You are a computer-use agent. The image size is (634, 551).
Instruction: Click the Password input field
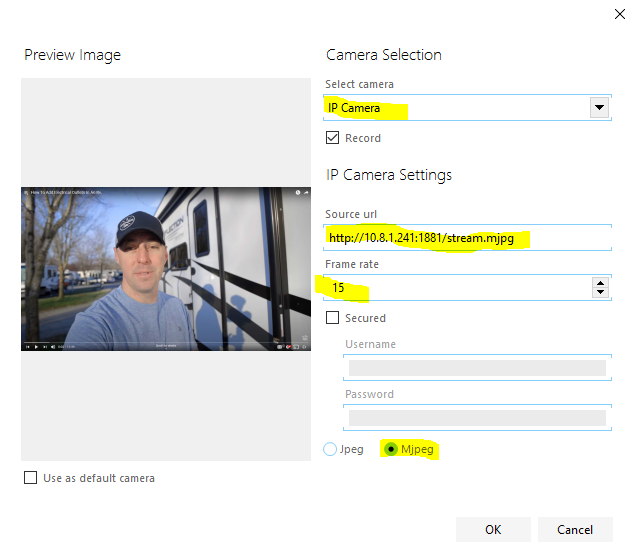(477, 418)
